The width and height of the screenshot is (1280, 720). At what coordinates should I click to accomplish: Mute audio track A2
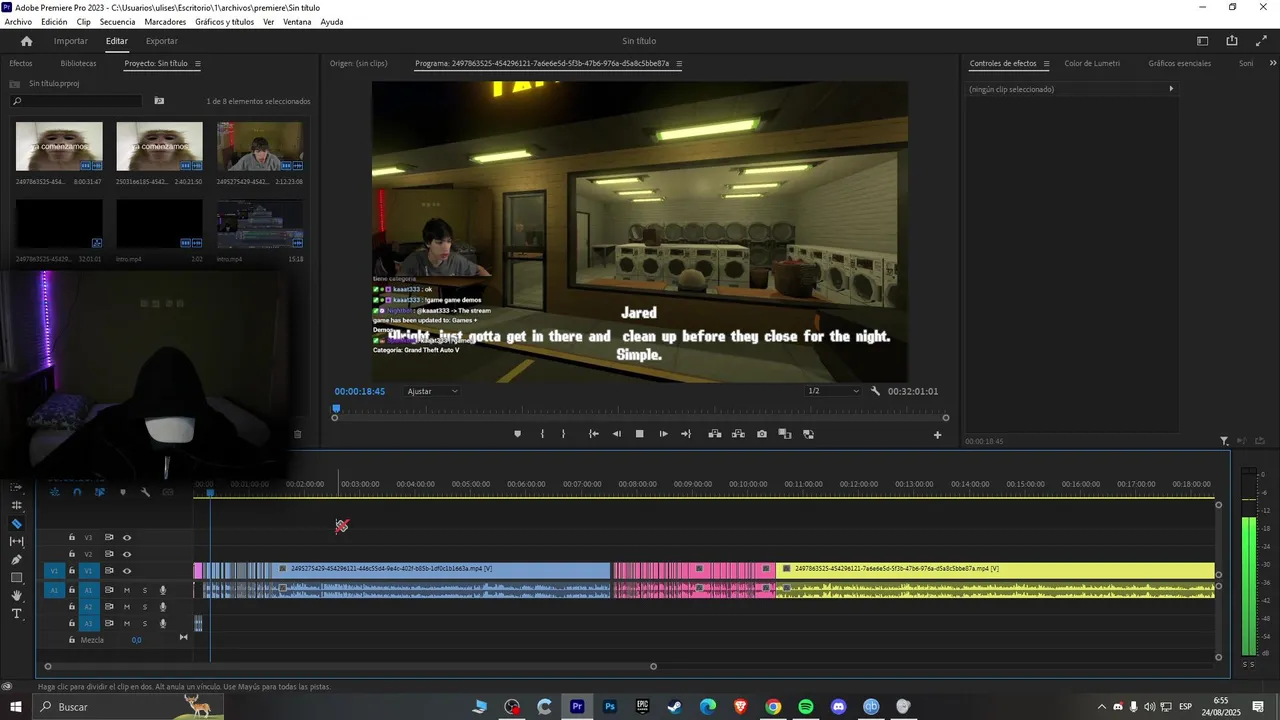point(127,607)
